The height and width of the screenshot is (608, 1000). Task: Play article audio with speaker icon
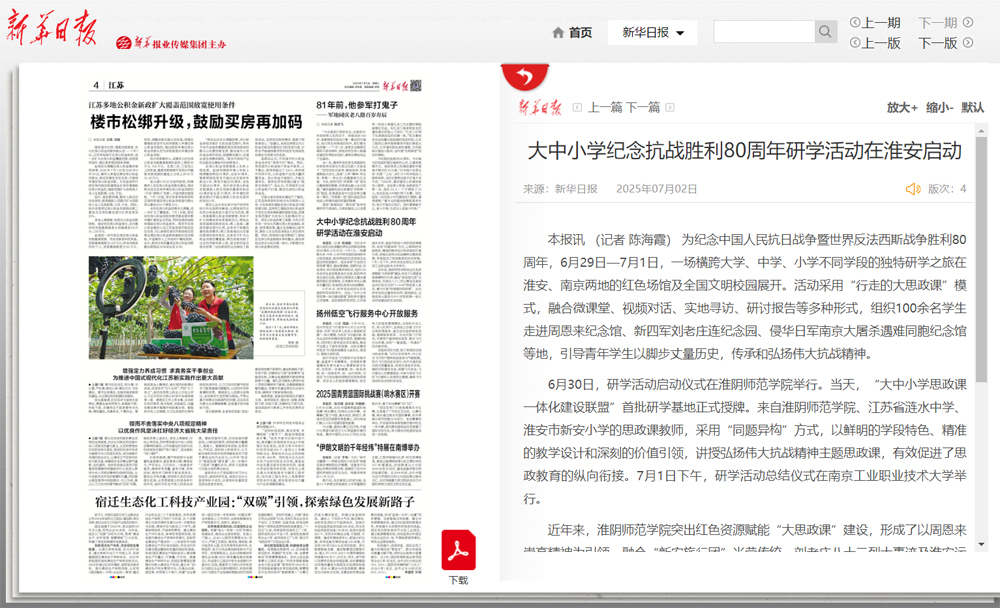coord(912,188)
